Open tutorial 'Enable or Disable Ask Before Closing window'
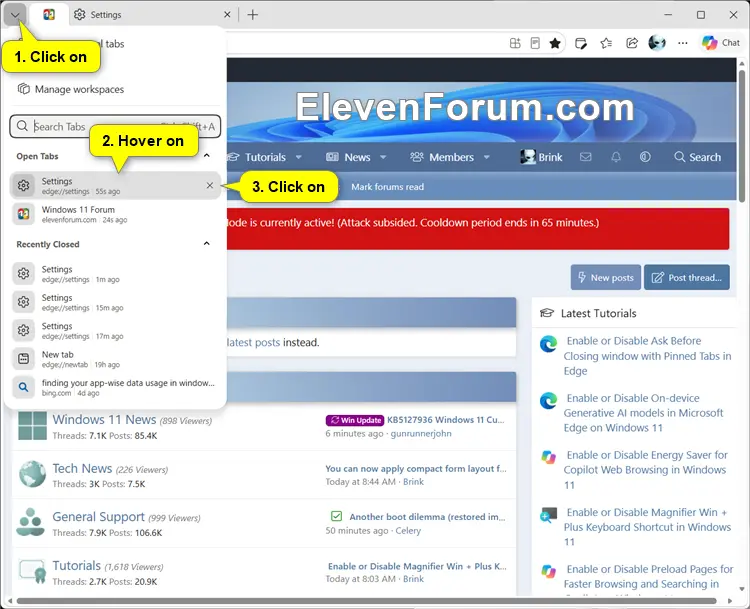 click(648, 355)
